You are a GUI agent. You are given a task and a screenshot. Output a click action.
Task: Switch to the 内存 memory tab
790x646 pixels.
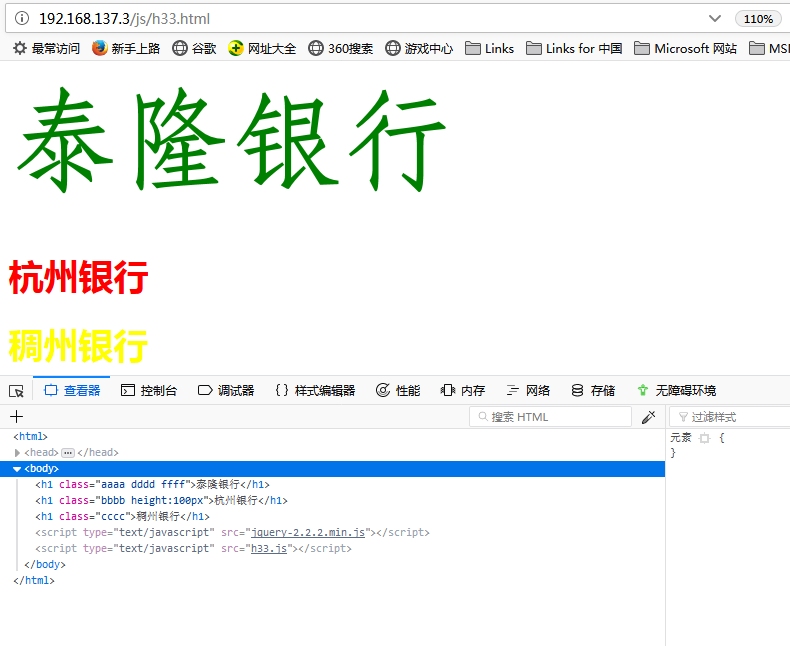click(x=463, y=391)
